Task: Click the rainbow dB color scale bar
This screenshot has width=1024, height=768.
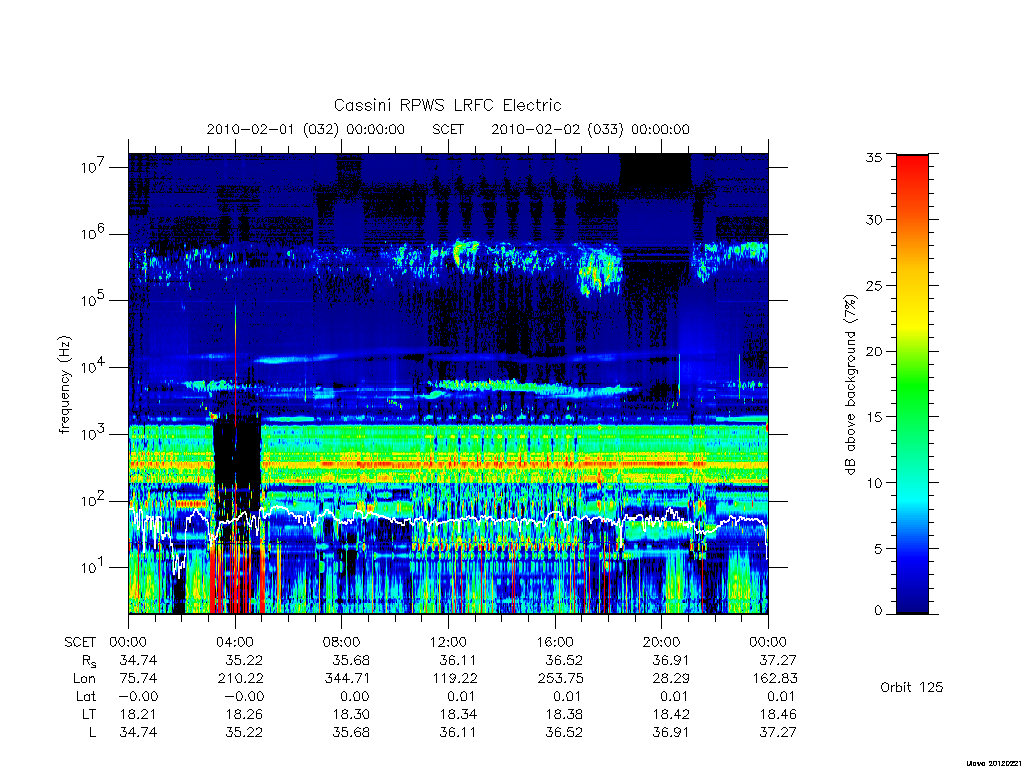Action: [912, 384]
